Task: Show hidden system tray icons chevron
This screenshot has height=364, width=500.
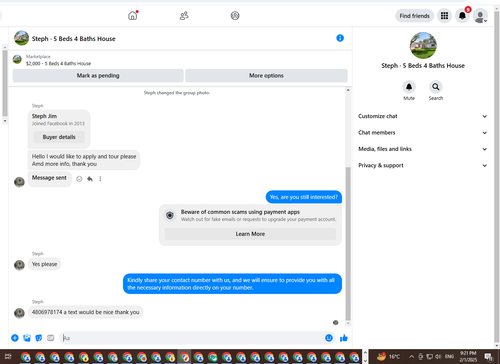Action: [412, 357]
